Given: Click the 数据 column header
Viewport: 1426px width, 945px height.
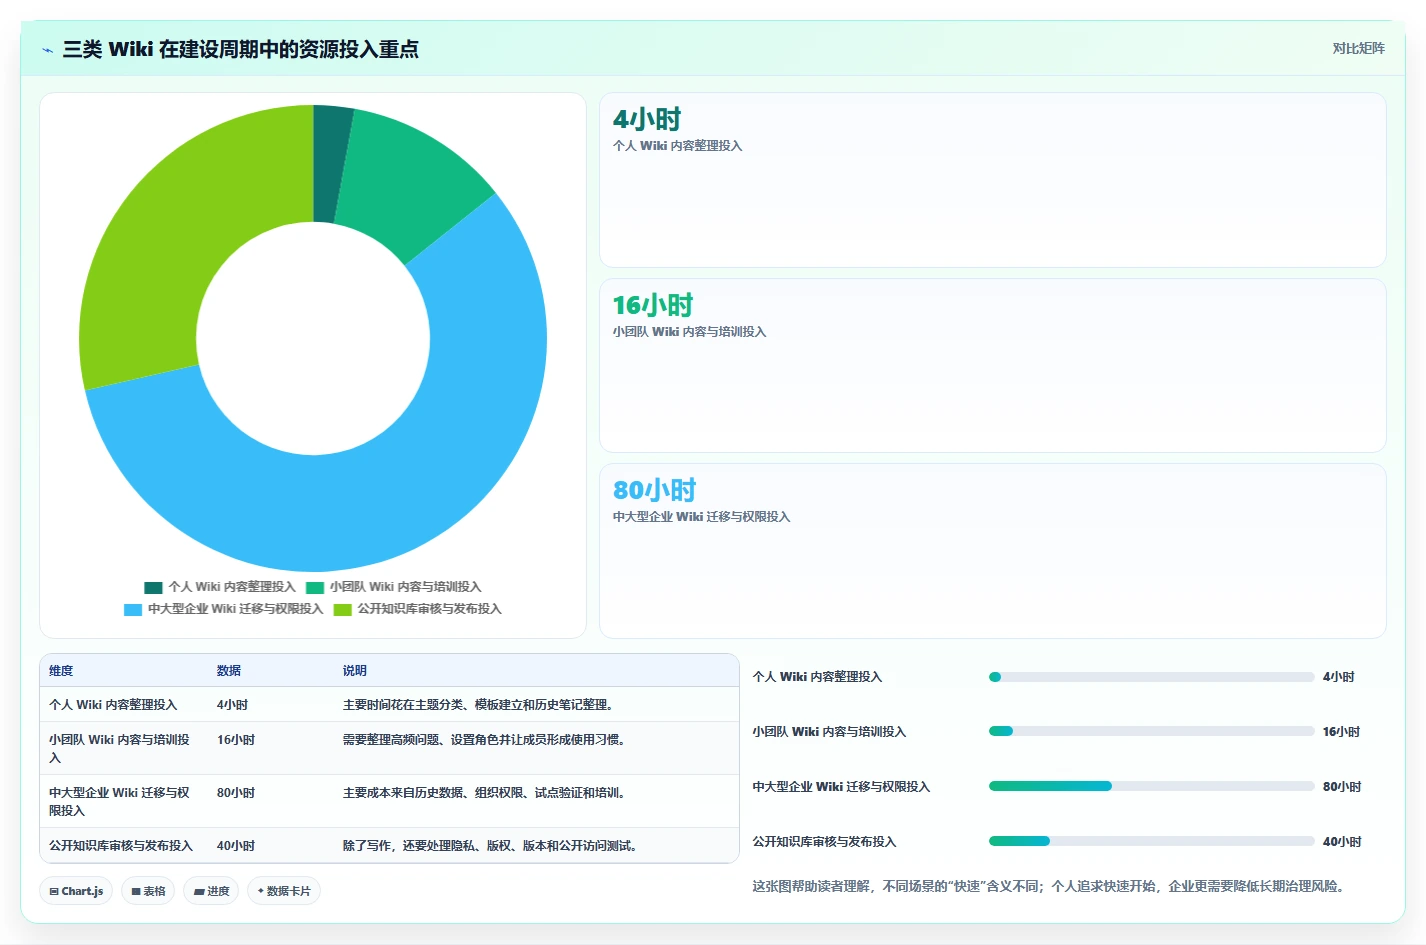Looking at the screenshot, I should [x=229, y=671].
